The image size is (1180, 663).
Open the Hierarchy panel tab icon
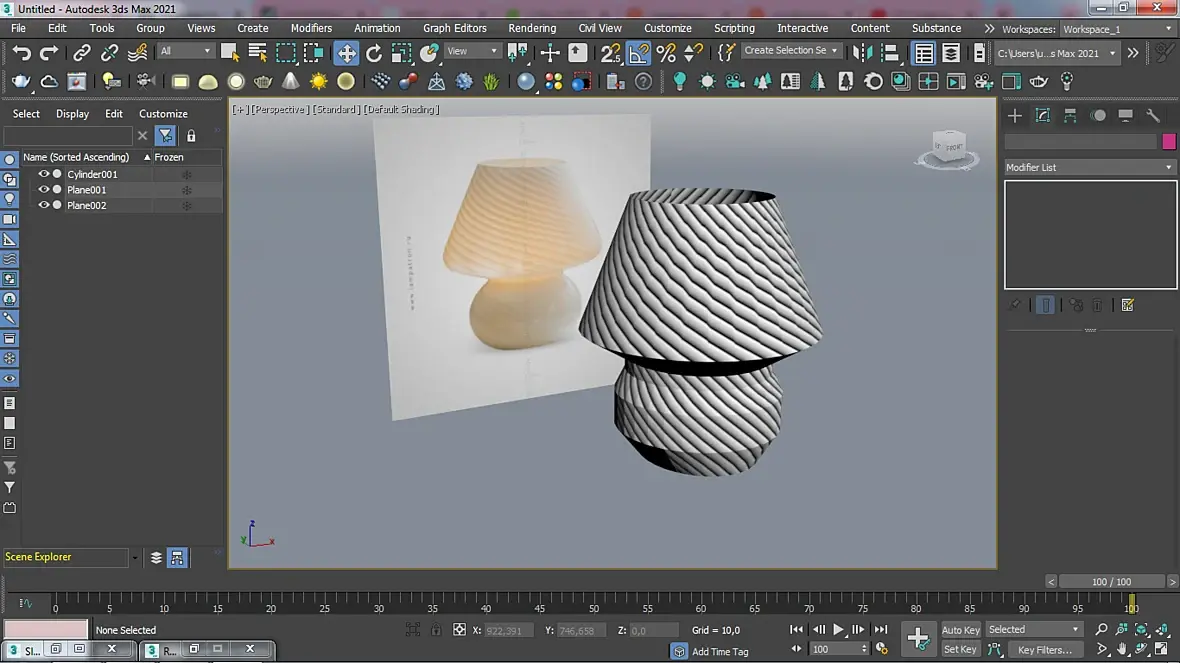tap(1070, 115)
